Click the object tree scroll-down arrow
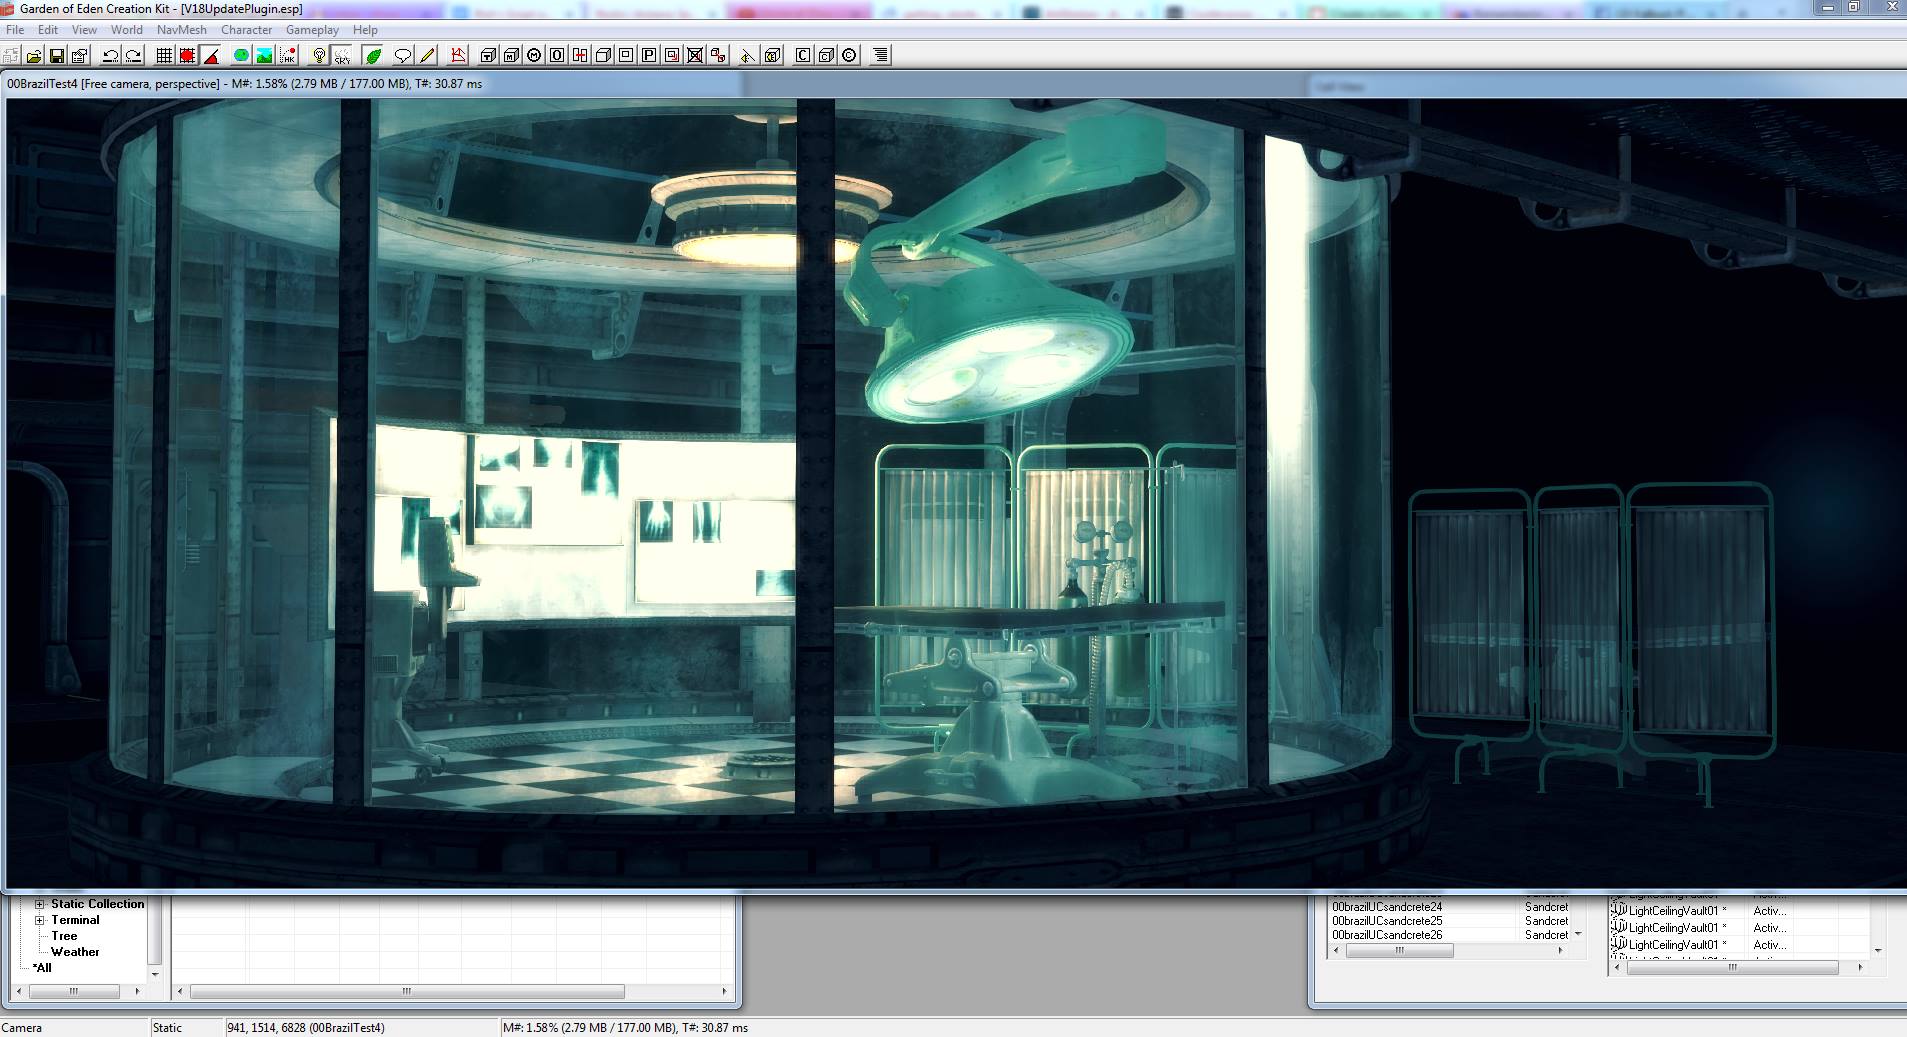 [x=155, y=974]
